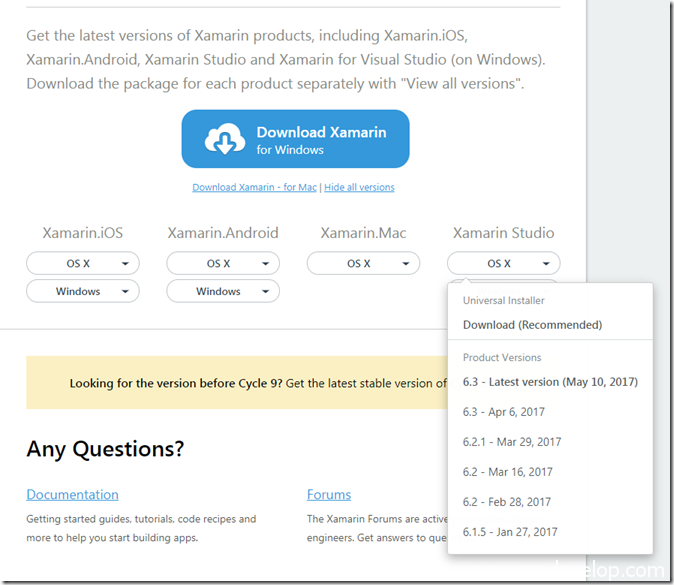Expand the Xamarin.iOS Windows dropdown
Screen dimensions: 674x585
(x=82, y=291)
